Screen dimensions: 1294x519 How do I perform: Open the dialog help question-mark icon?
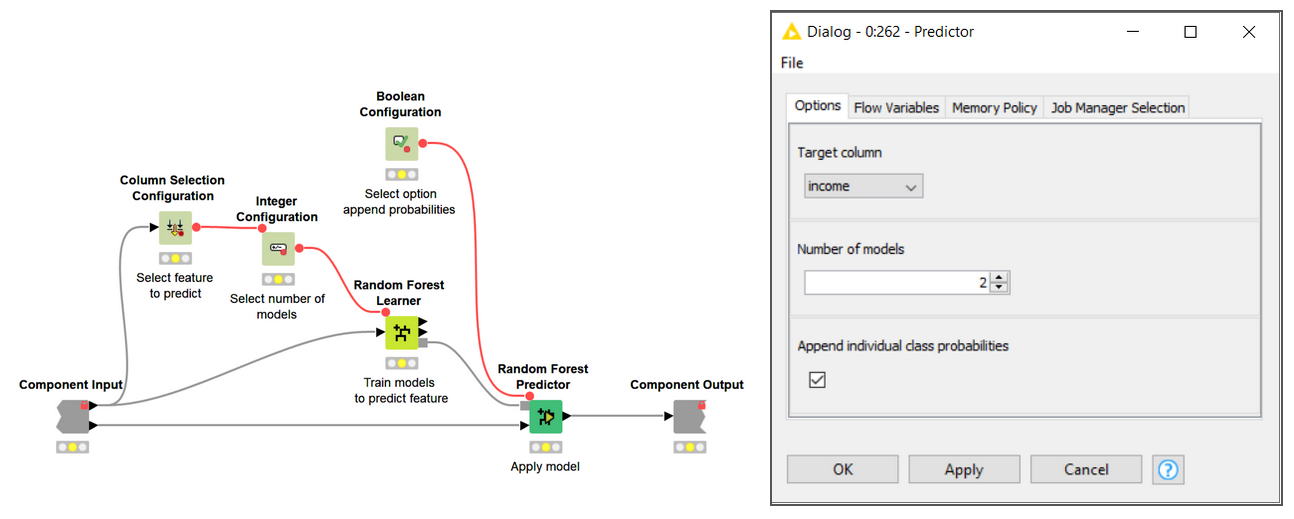pos(1168,469)
